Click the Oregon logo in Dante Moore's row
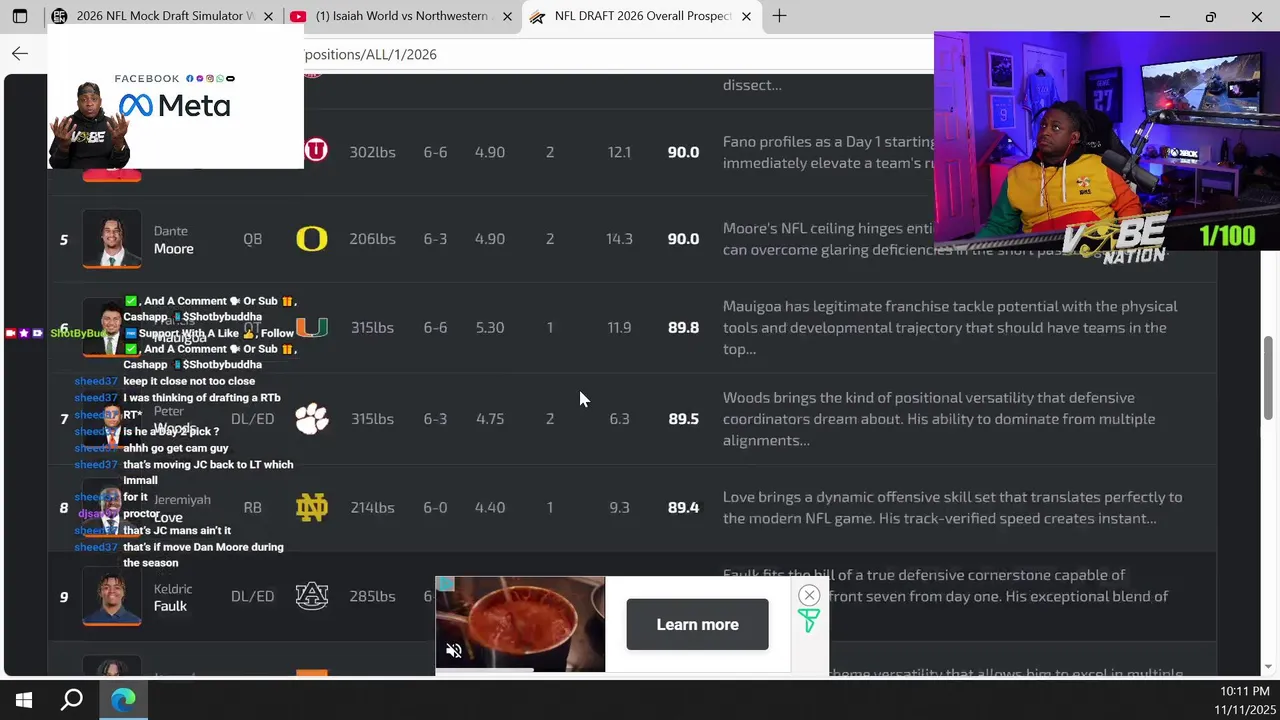 [x=312, y=239]
